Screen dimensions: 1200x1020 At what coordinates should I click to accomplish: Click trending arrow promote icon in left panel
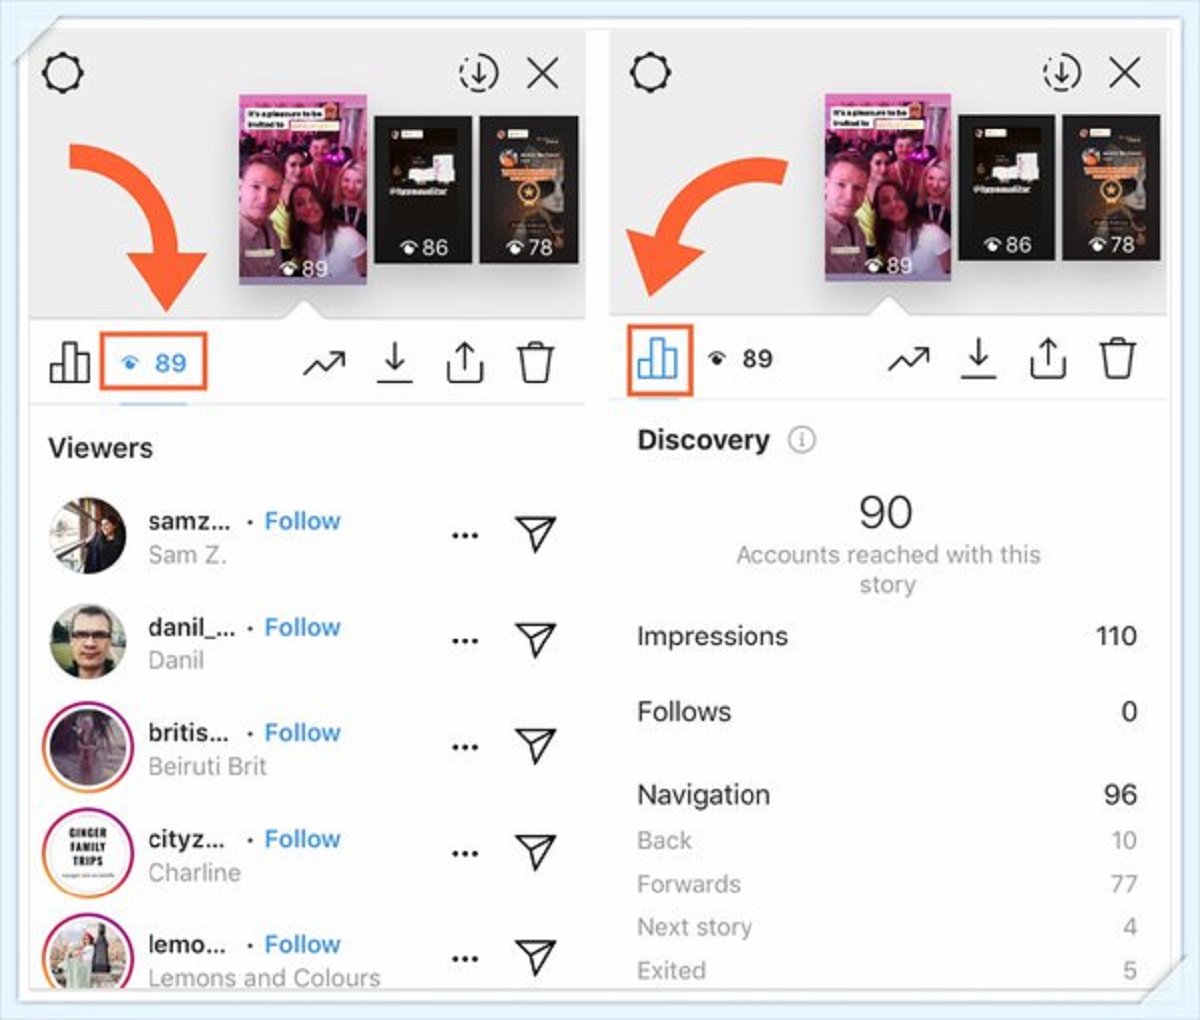[324, 364]
